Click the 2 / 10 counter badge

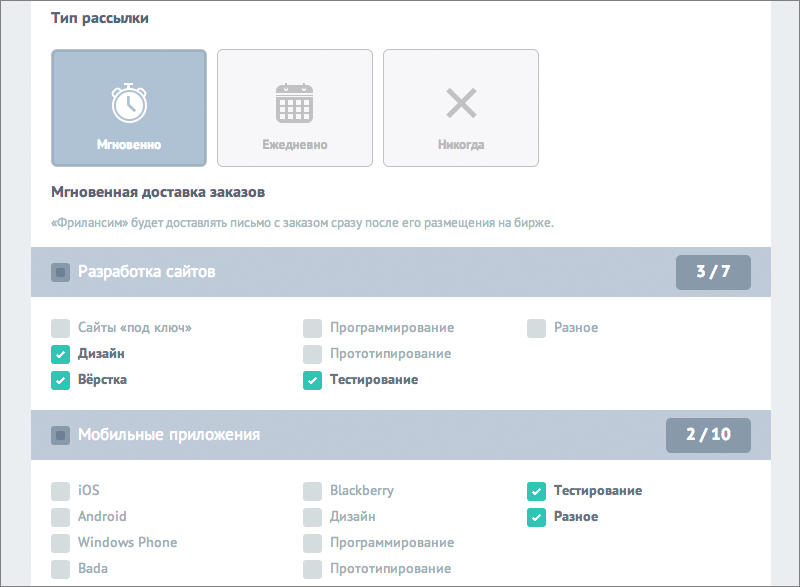(707, 435)
